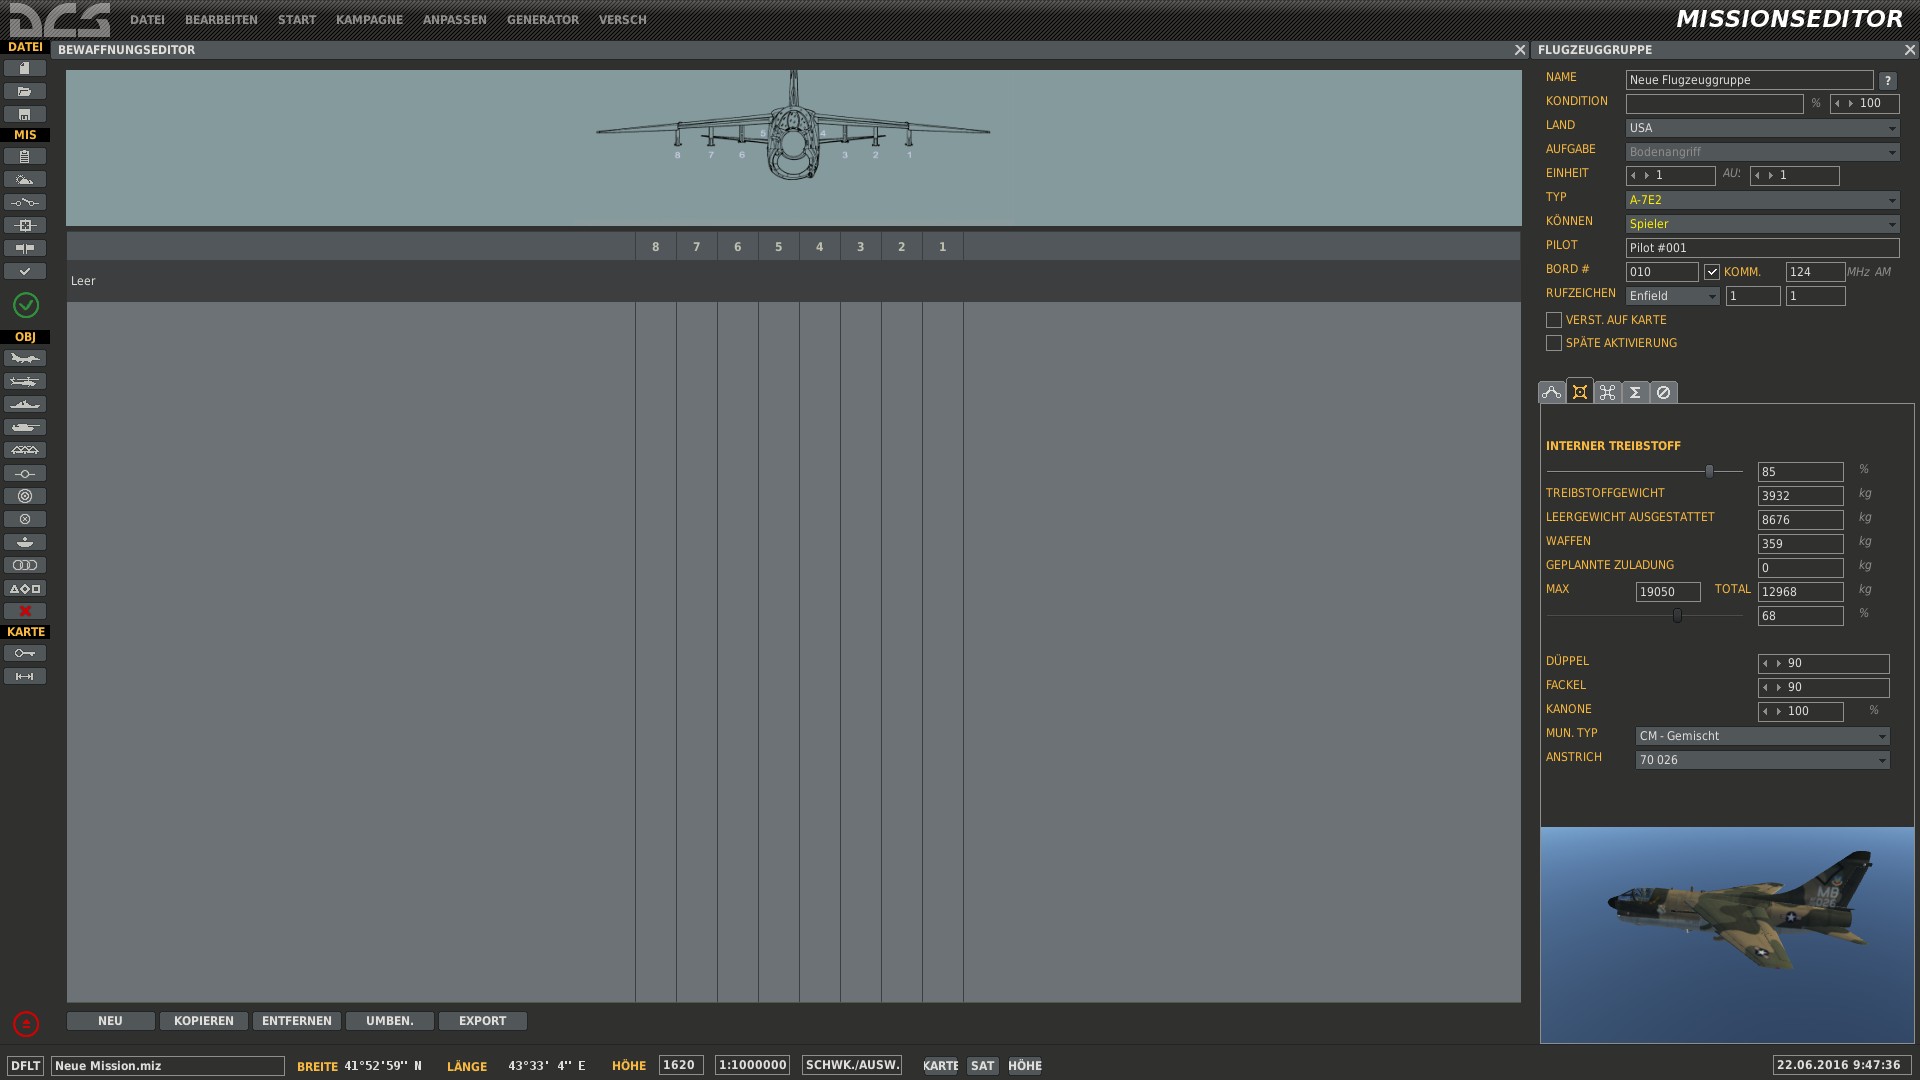1920x1080 pixels.
Task: Click the key icon under KARTE
Action: (25, 653)
